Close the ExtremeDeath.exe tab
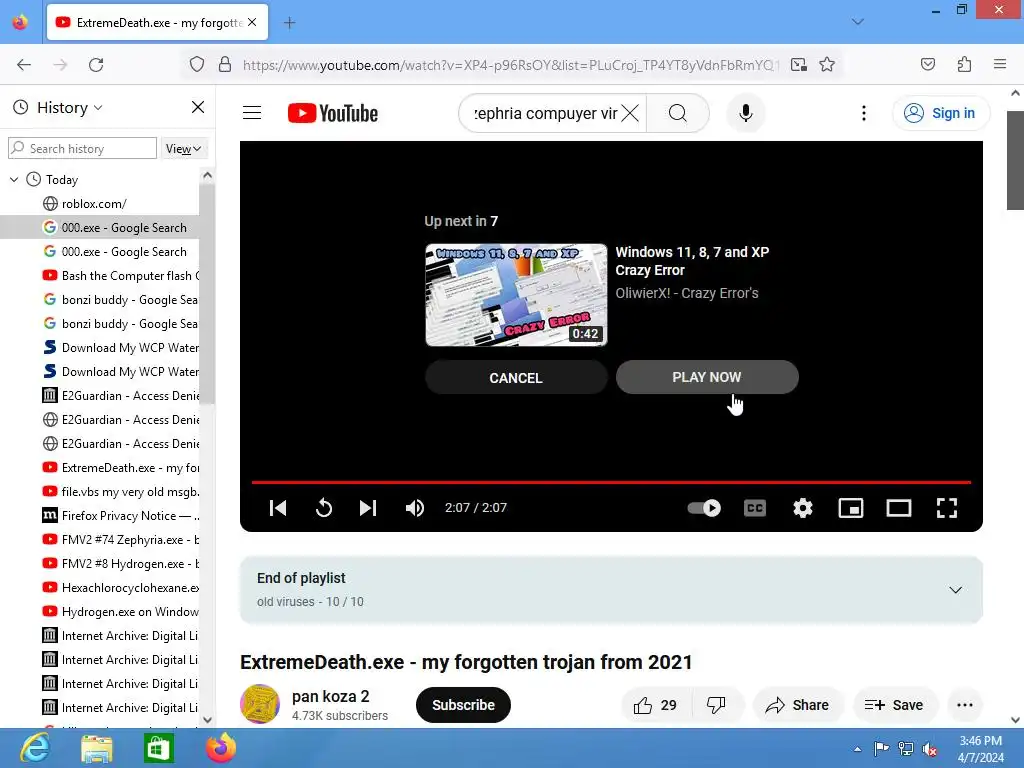 252,23
